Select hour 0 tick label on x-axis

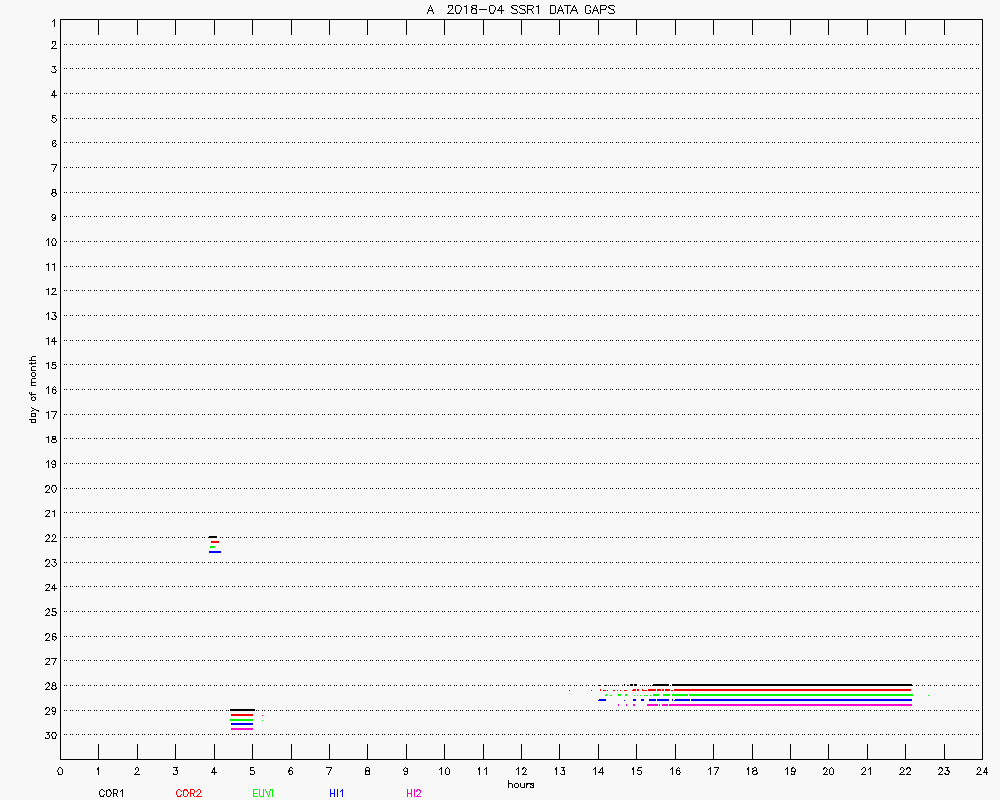coord(60,772)
